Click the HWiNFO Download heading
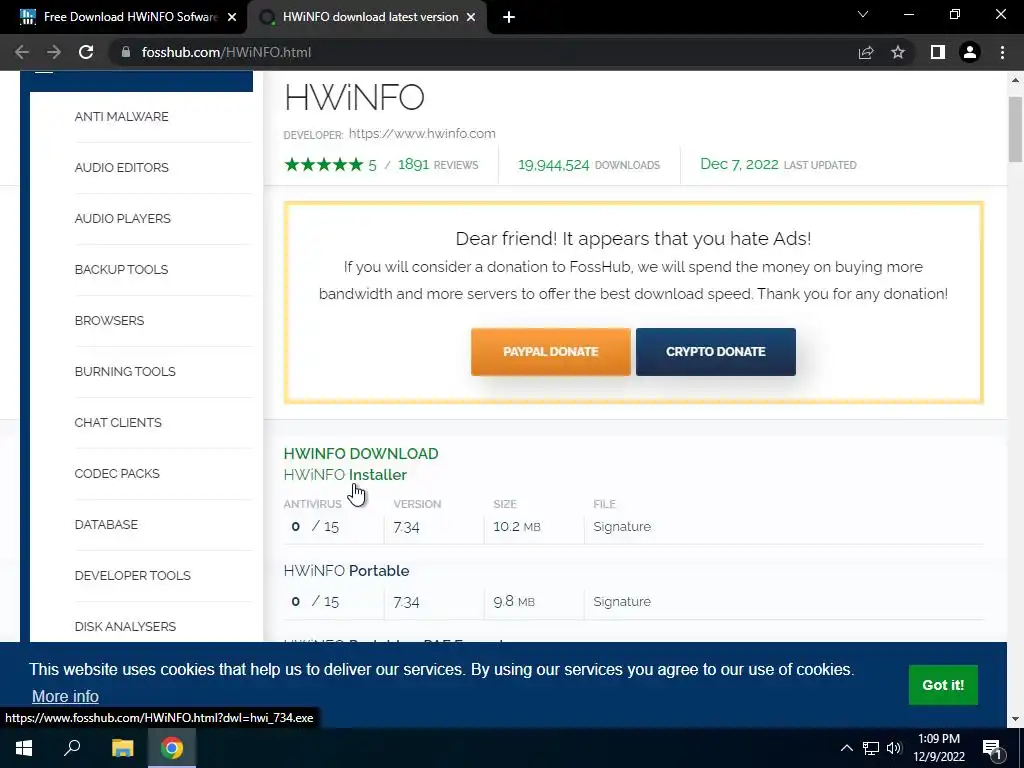 pos(361,454)
